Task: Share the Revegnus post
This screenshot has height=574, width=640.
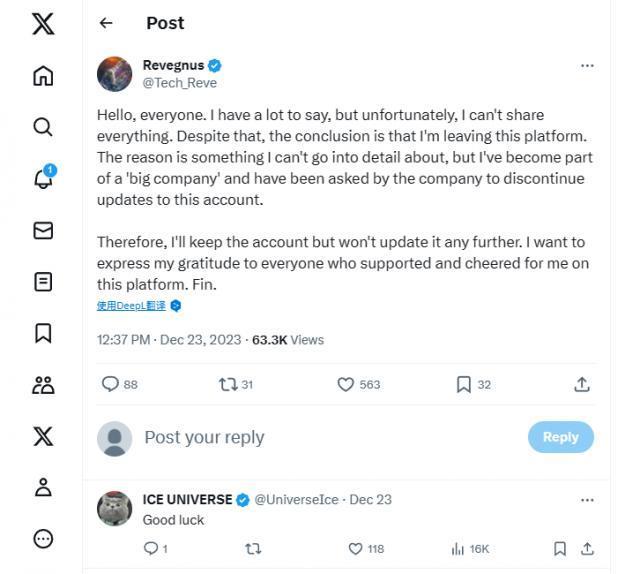Action: pos(582,384)
